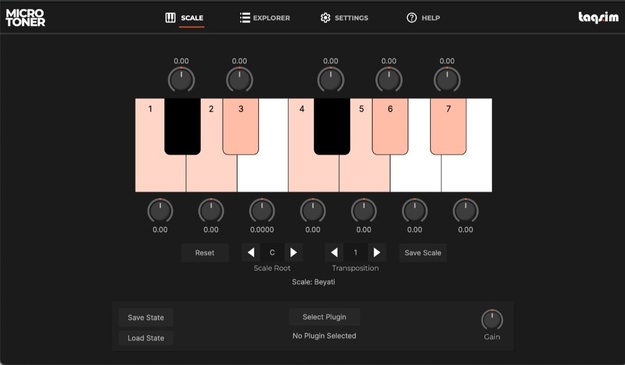The width and height of the screenshot is (625, 365).
Task: Click the Save Scale button
Action: (x=423, y=253)
